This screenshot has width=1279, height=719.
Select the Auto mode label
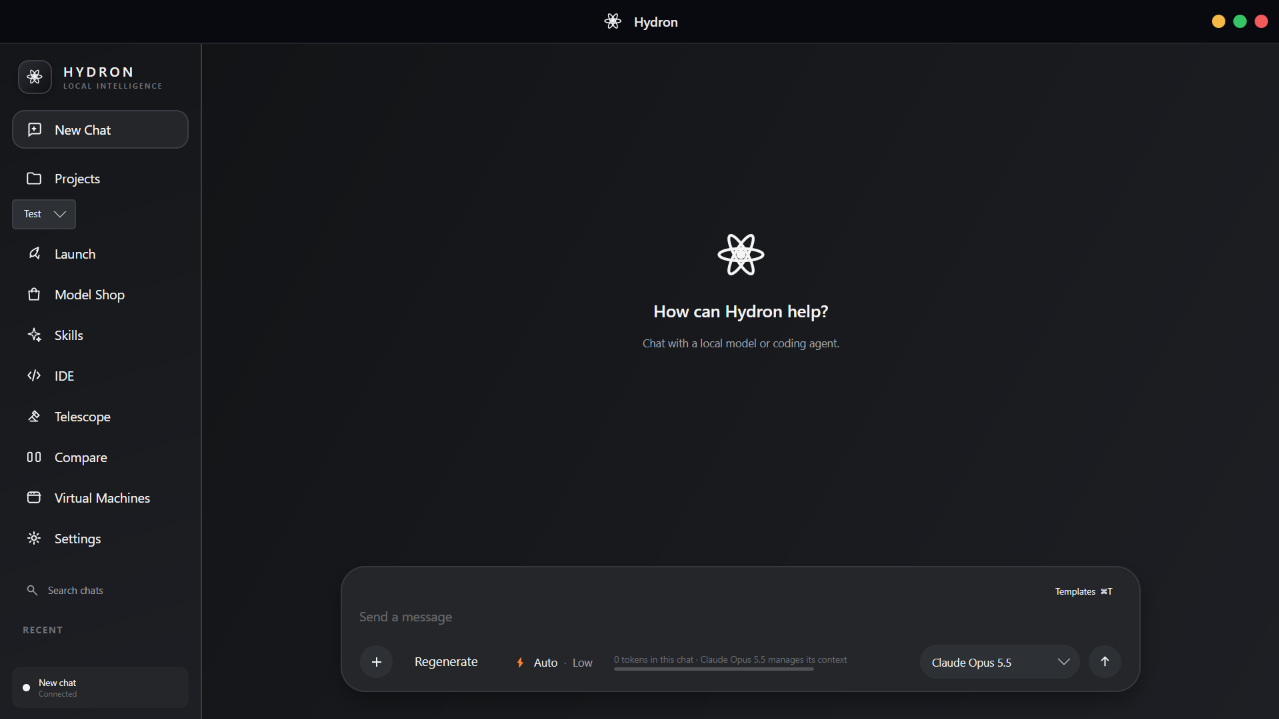pos(546,663)
